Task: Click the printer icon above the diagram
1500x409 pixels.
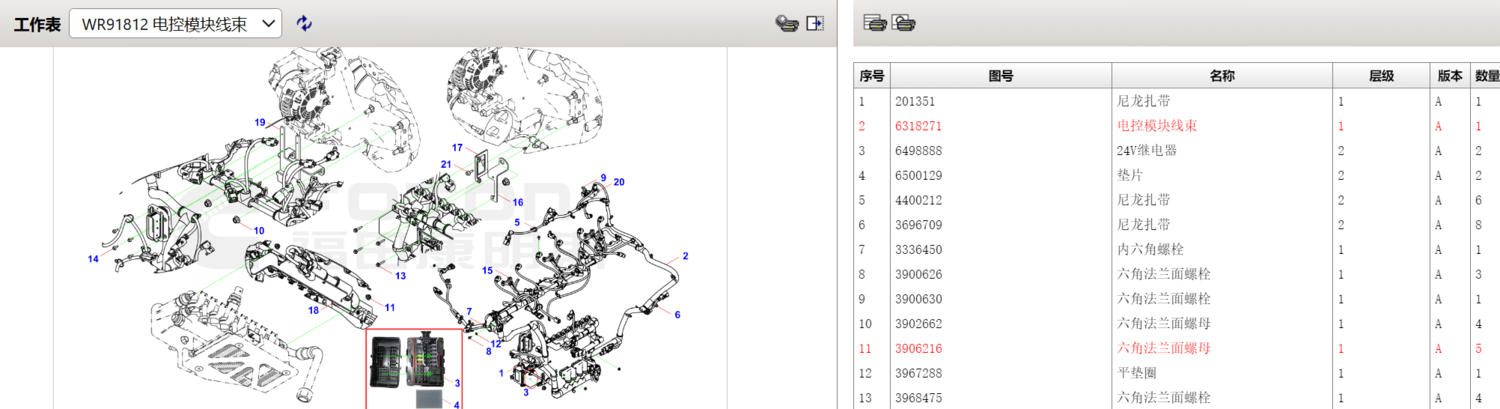Action: [787, 23]
